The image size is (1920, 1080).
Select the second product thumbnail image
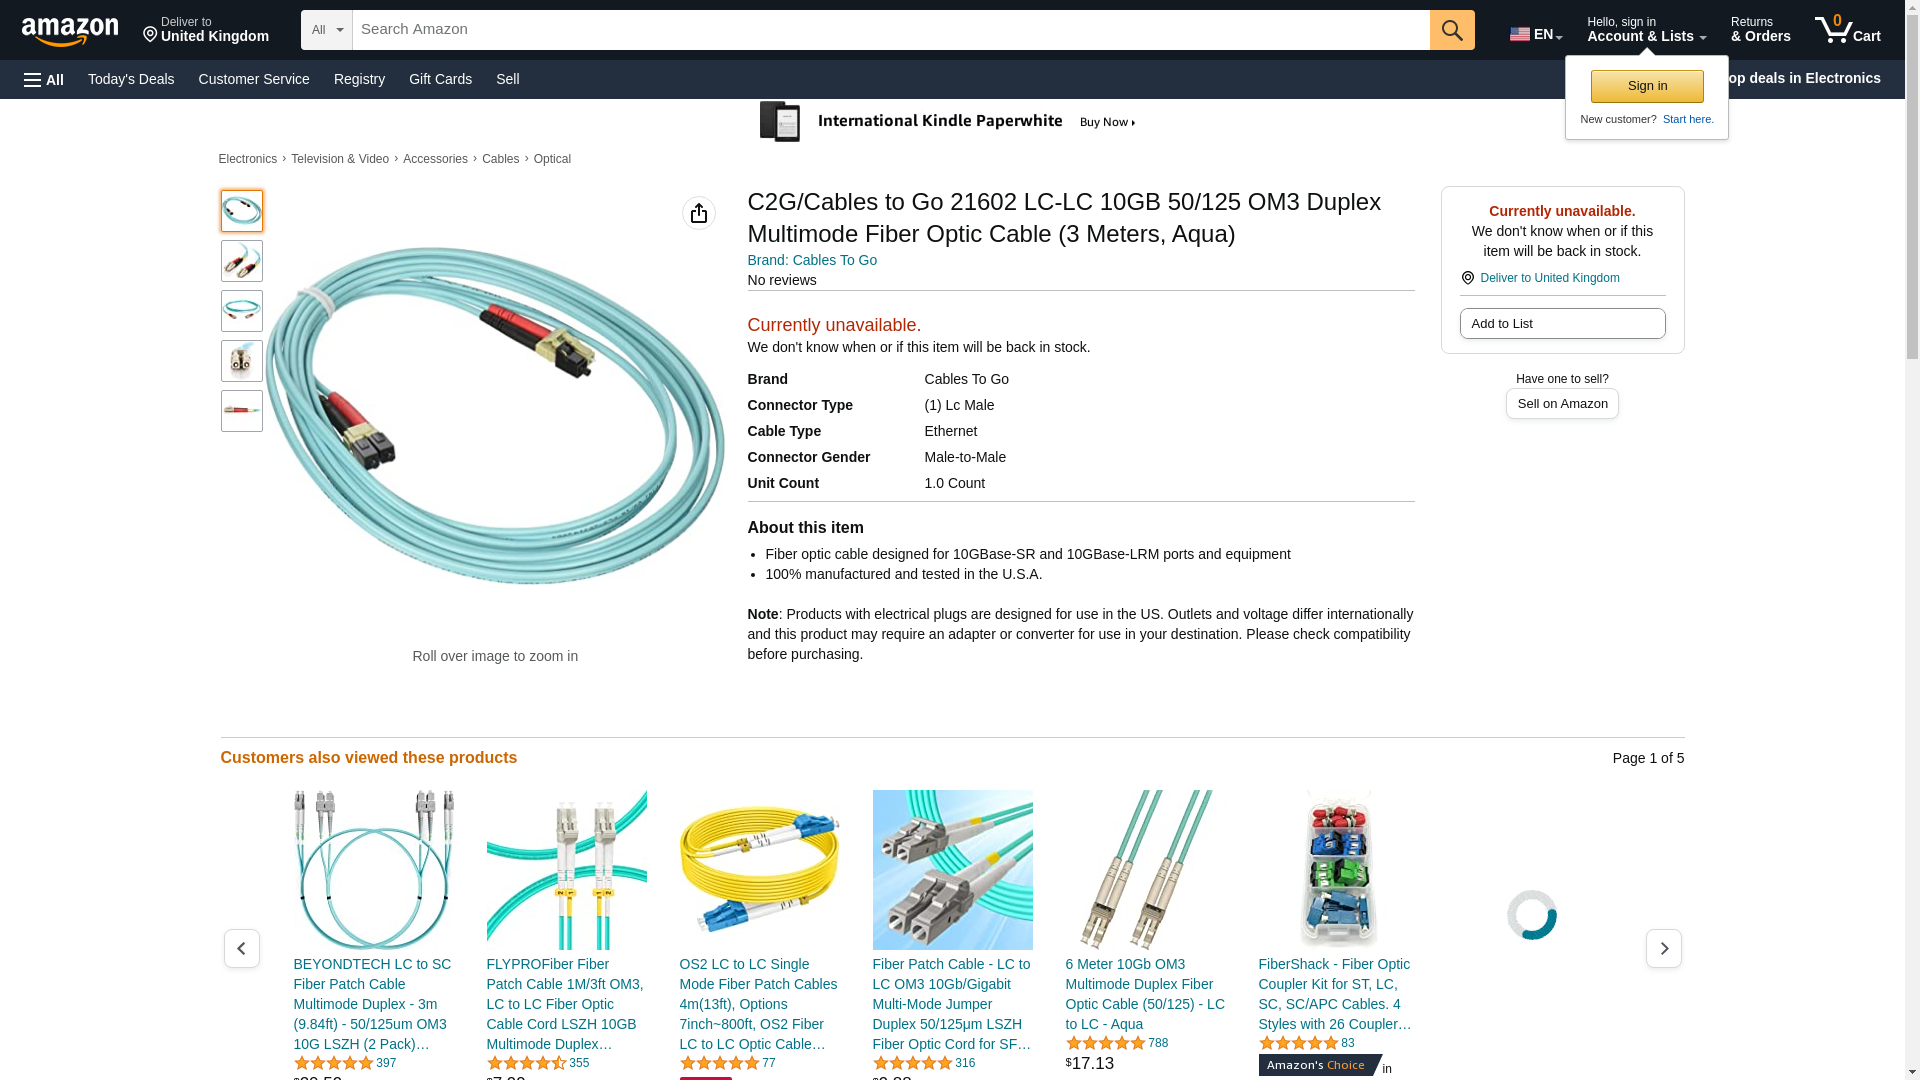[x=242, y=261]
